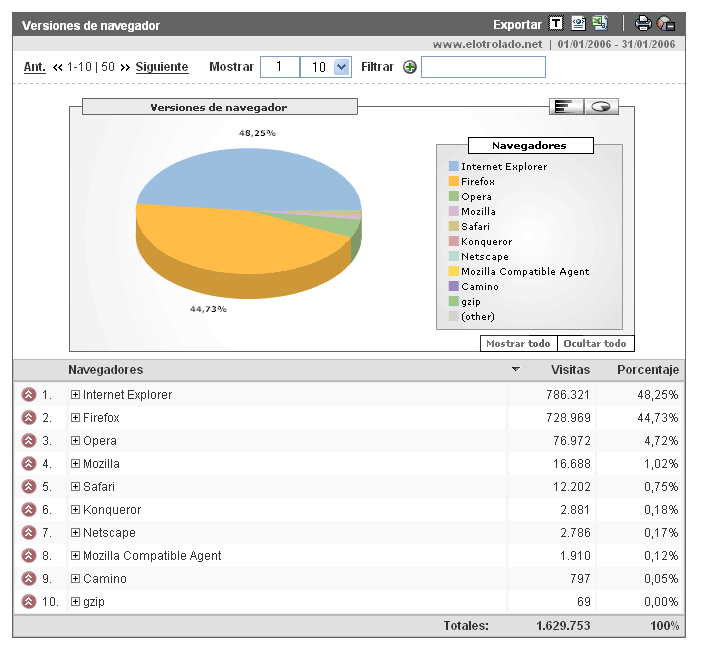Viewport: 702px width, 645px height.
Task: Expand the Firefox row details
Action: coord(75,418)
